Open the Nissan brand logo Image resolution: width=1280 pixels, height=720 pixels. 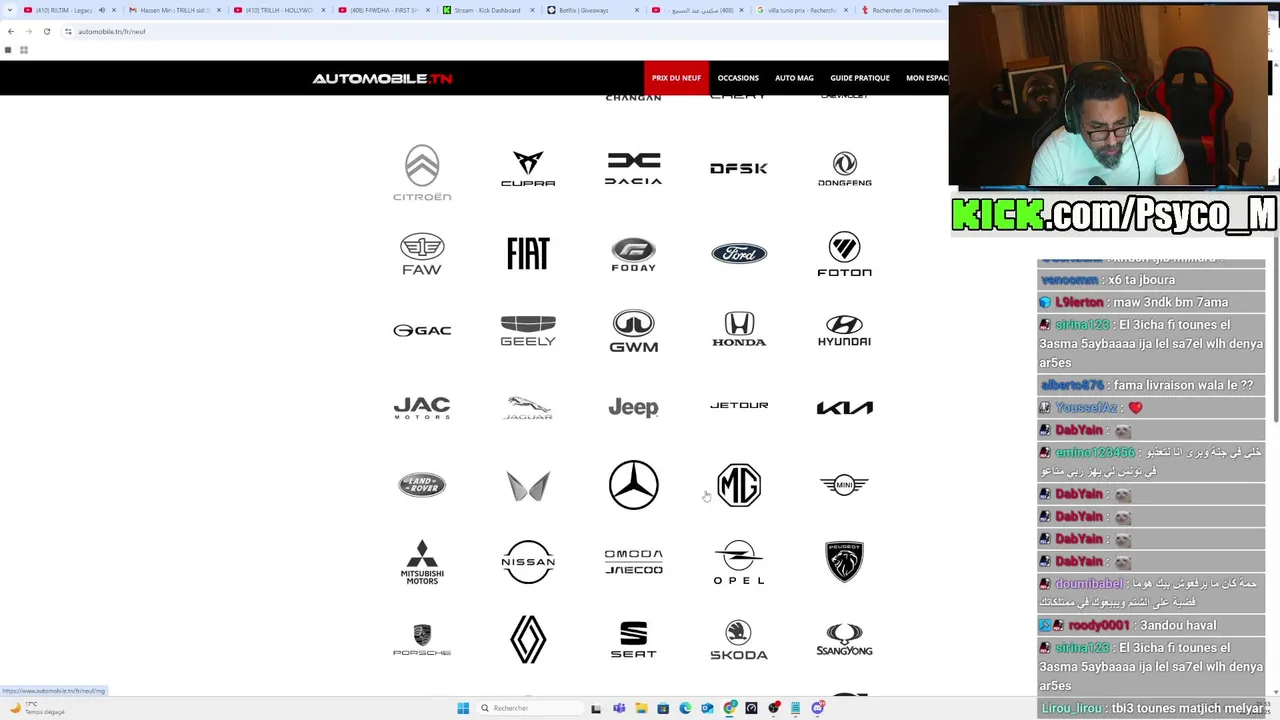528,562
